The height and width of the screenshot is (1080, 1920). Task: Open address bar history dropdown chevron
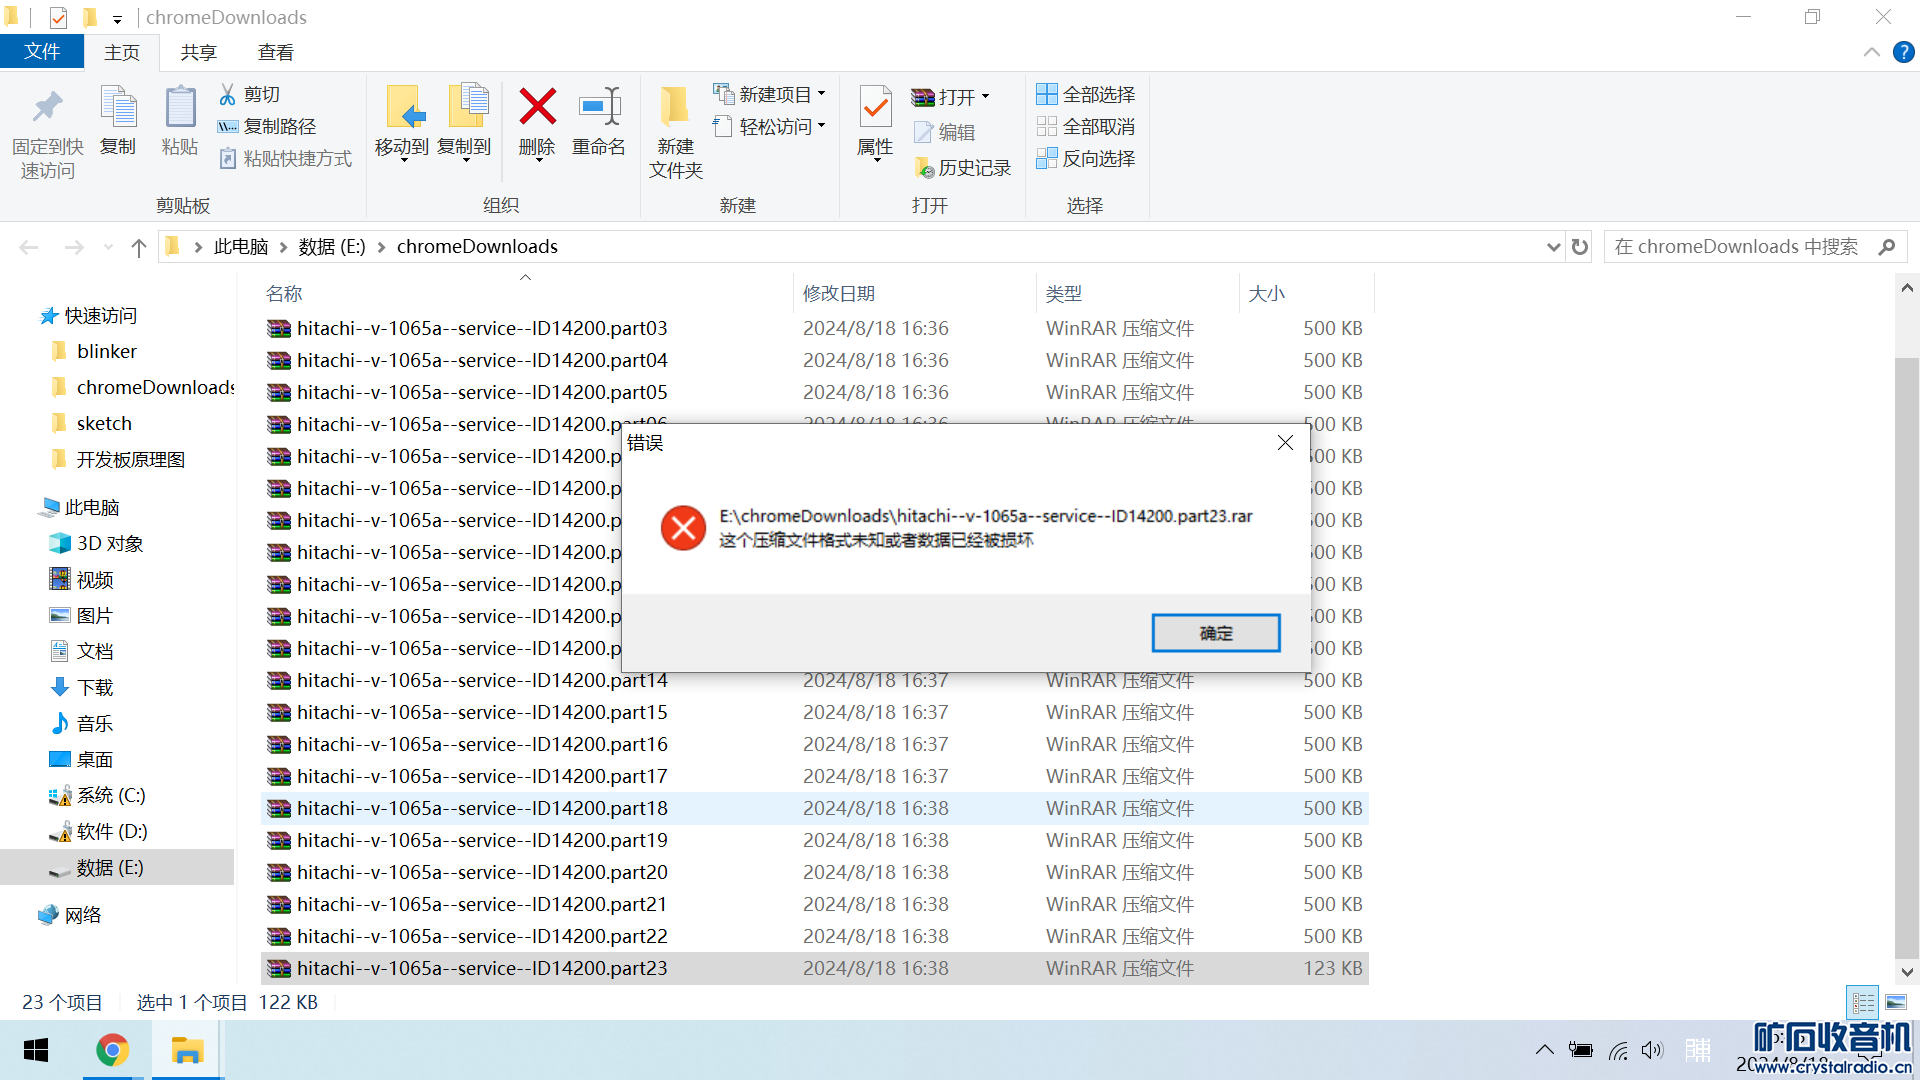point(1553,247)
